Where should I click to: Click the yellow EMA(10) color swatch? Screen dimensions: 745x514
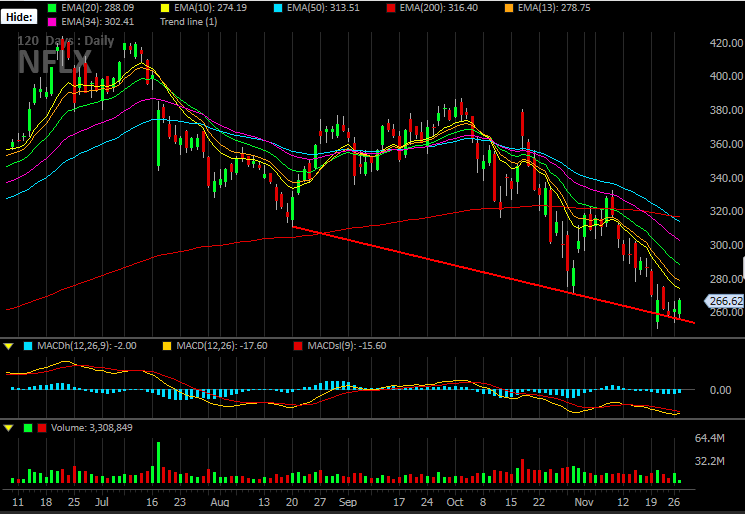pos(165,8)
